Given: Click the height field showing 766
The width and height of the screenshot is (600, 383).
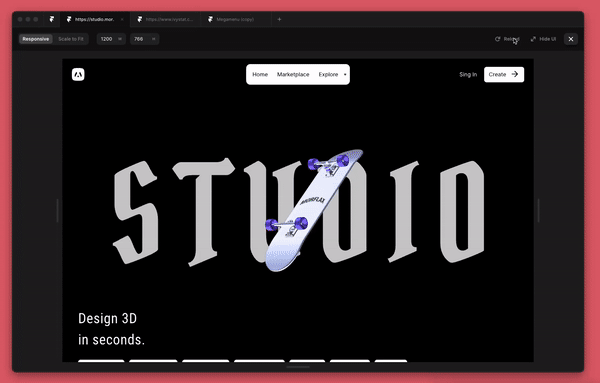Looking at the screenshot, I should [x=144, y=39].
